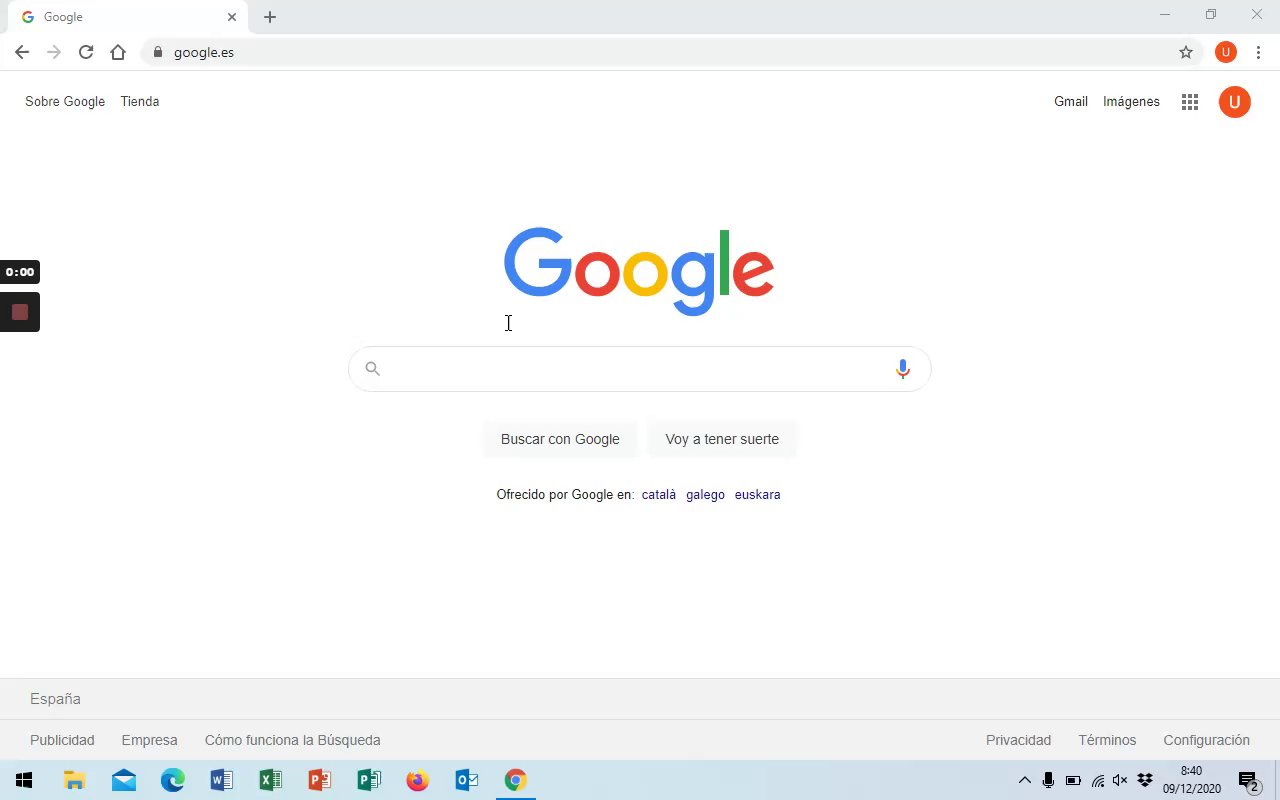Switch language to galego
The height and width of the screenshot is (800, 1280).
coord(705,494)
